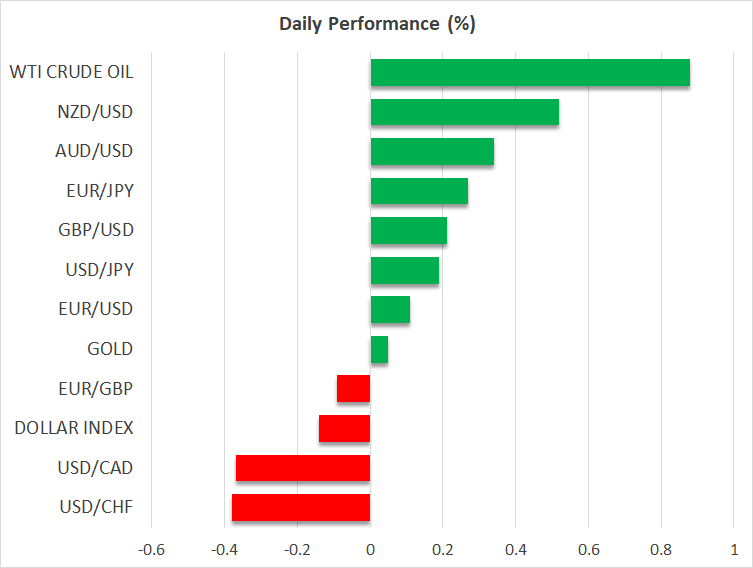Click the red USD/CHF bar
Image resolution: width=753 pixels, height=568 pixels.
pyautogui.click(x=301, y=507)
